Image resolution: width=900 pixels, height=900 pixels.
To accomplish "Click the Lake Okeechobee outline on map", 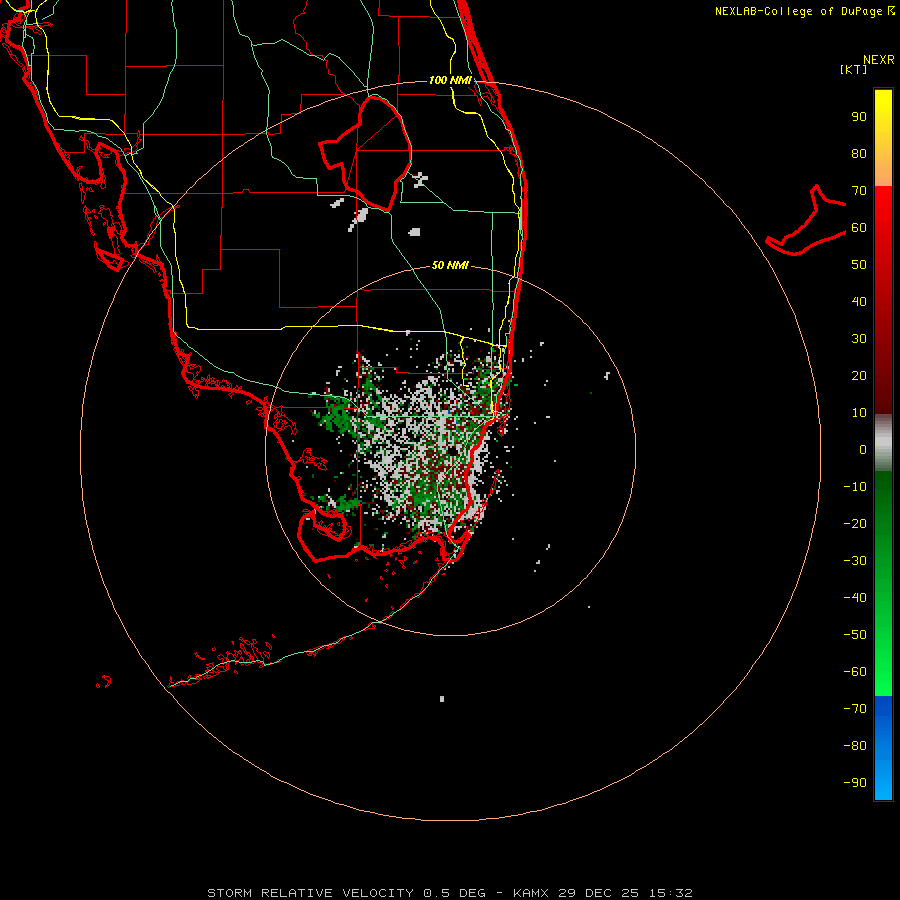I will [x=366, y=154].
